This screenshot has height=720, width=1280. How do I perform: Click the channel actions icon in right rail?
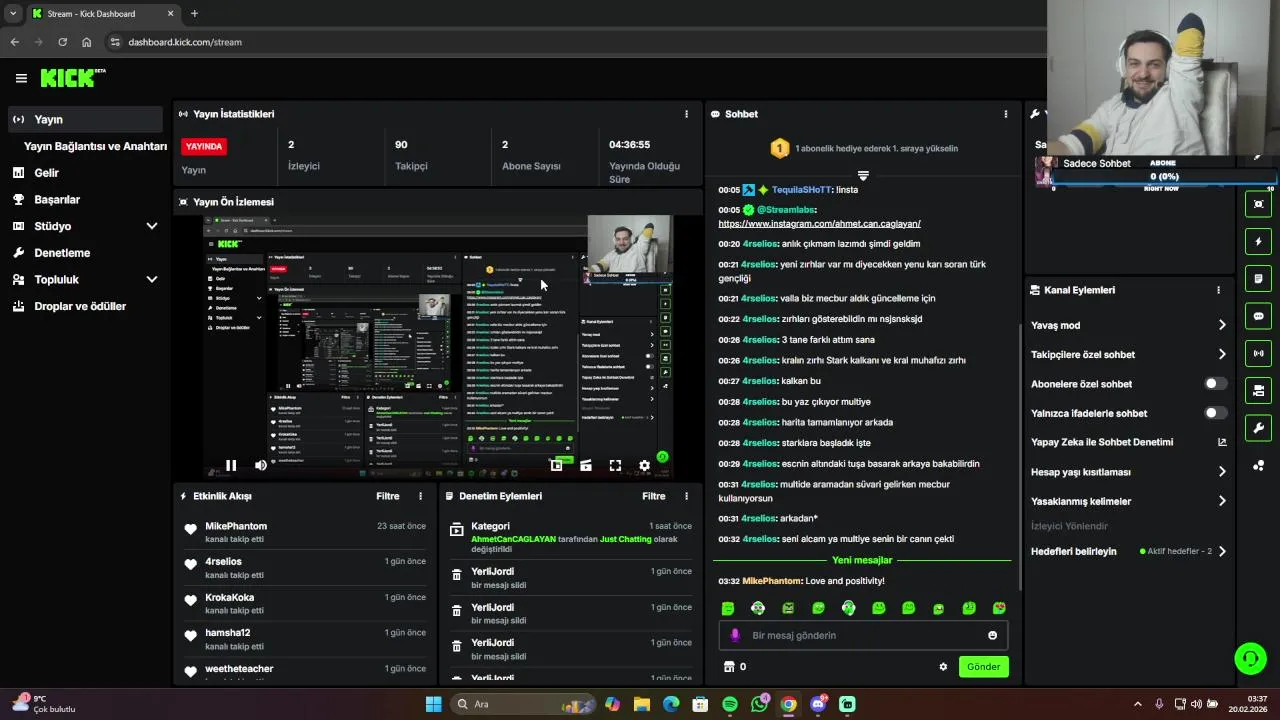(1258, 390)
